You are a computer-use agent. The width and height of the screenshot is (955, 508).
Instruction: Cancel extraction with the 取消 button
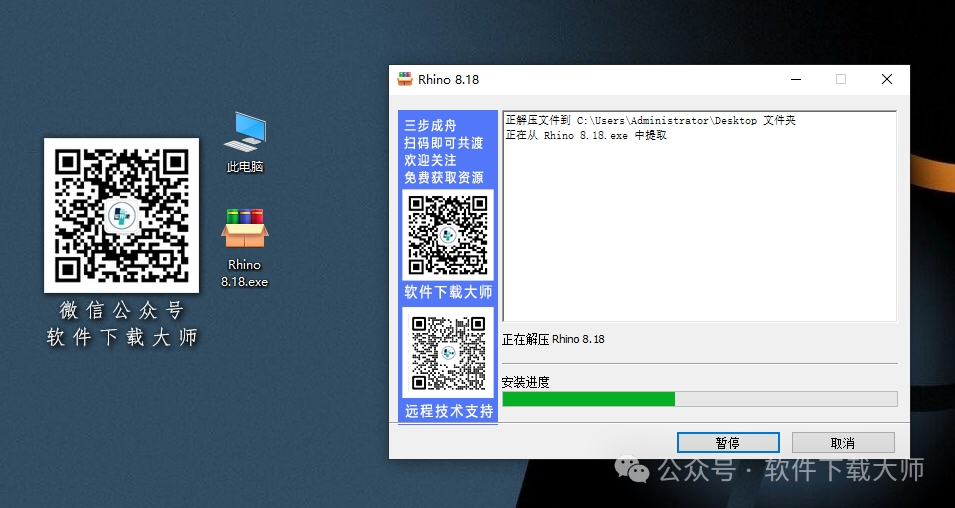pos(843,443)
